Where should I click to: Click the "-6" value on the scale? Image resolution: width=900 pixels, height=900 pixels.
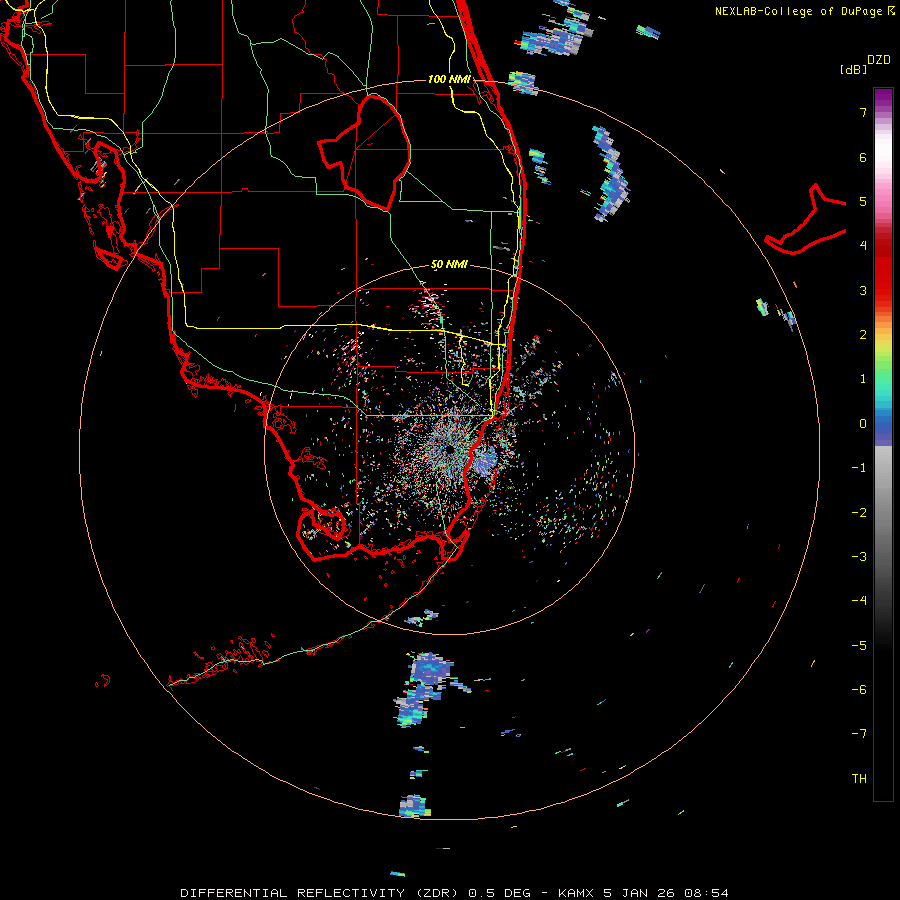(x=859, y=690)
